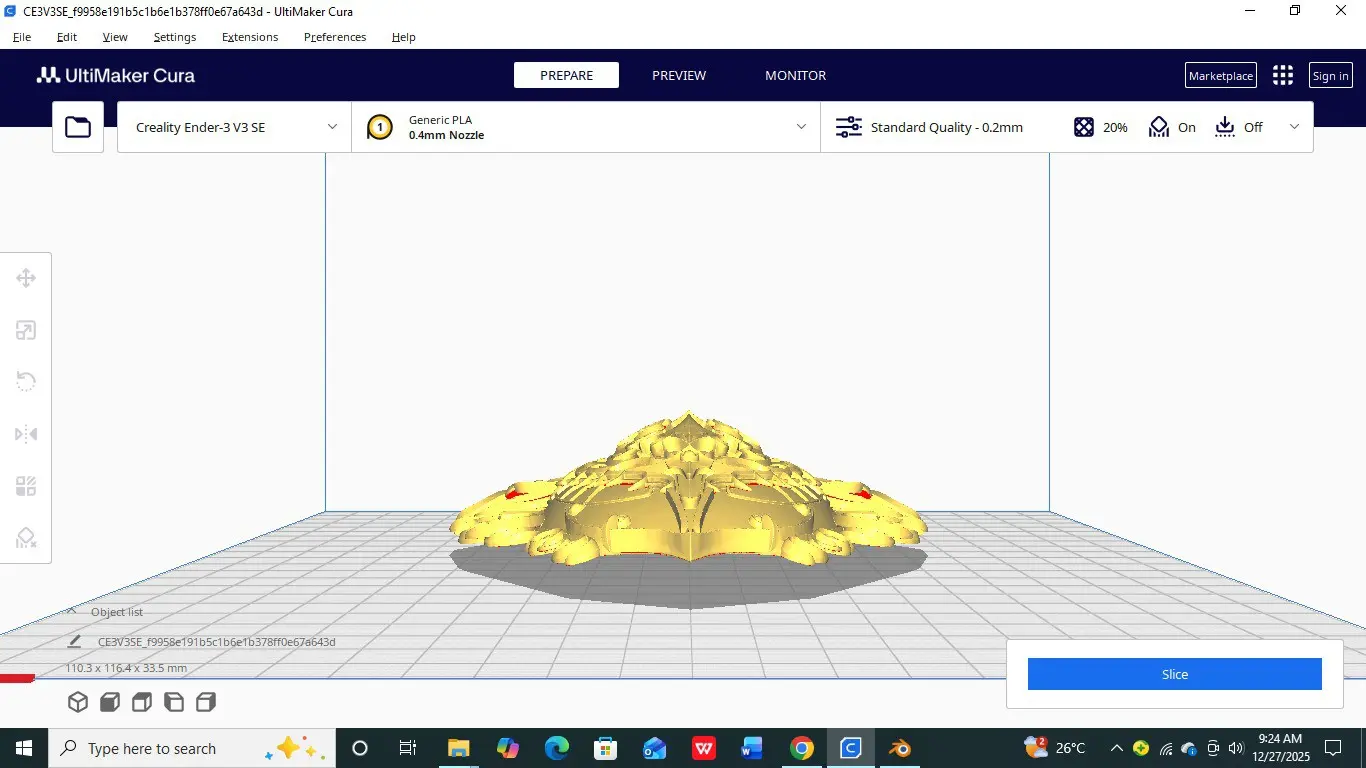The height and width of the screenshot is (768, 1366).
Task: Select the Move tool
Action: 26,278
